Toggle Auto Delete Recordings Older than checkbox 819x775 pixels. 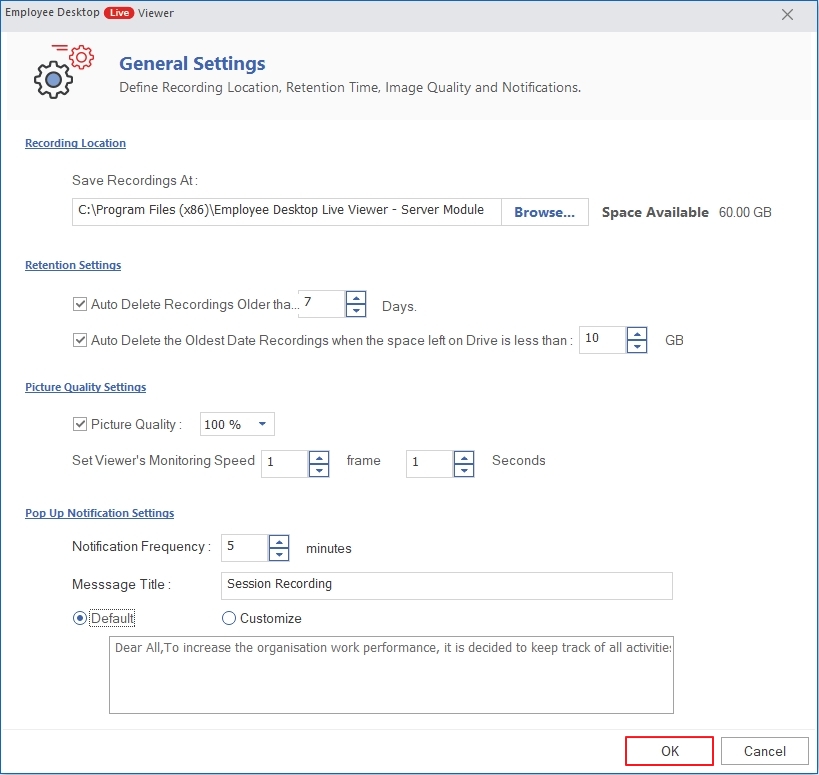pyautogui.click(x=80, y=304)
